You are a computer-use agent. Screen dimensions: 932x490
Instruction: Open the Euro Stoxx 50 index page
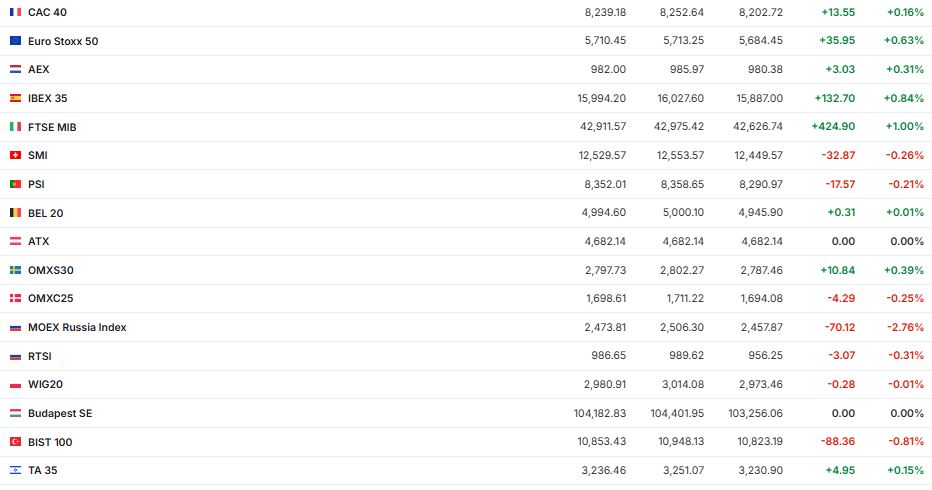pyautogui.click(x=63, y=41)
